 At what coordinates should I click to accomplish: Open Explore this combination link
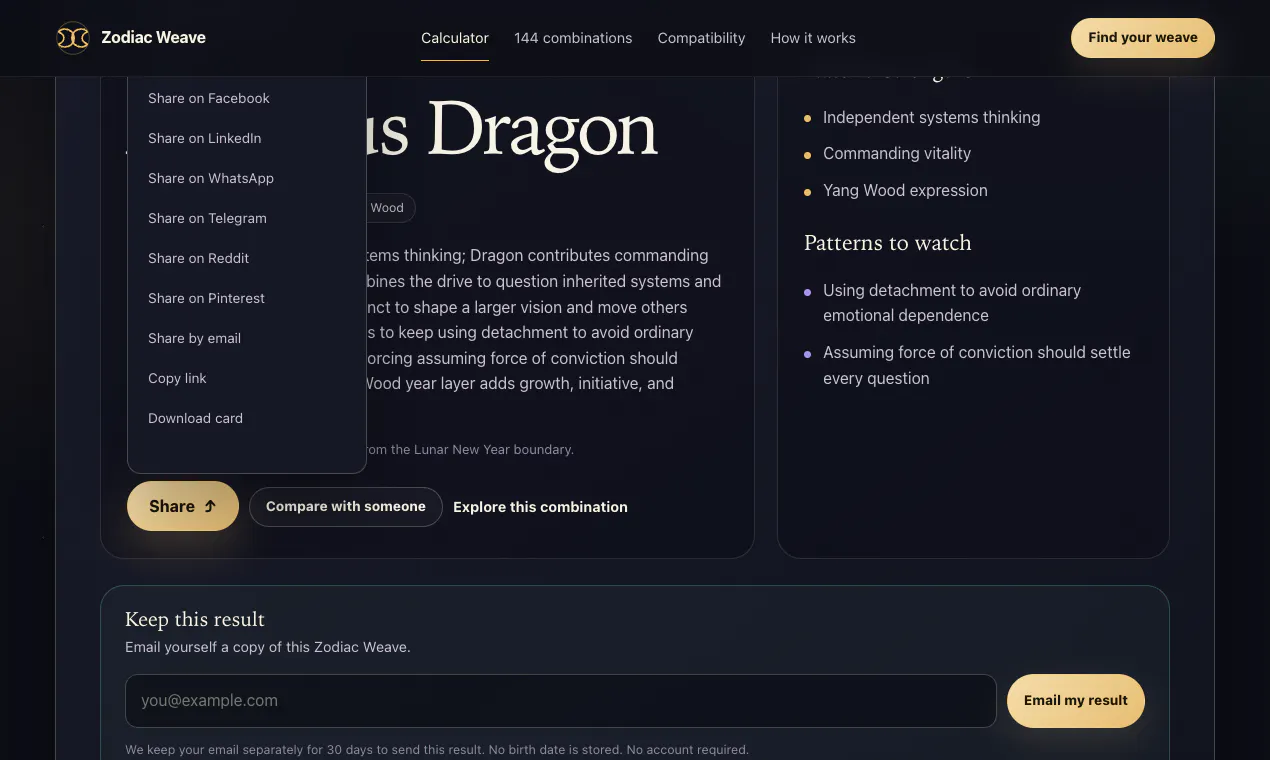[x=540, y=507]
